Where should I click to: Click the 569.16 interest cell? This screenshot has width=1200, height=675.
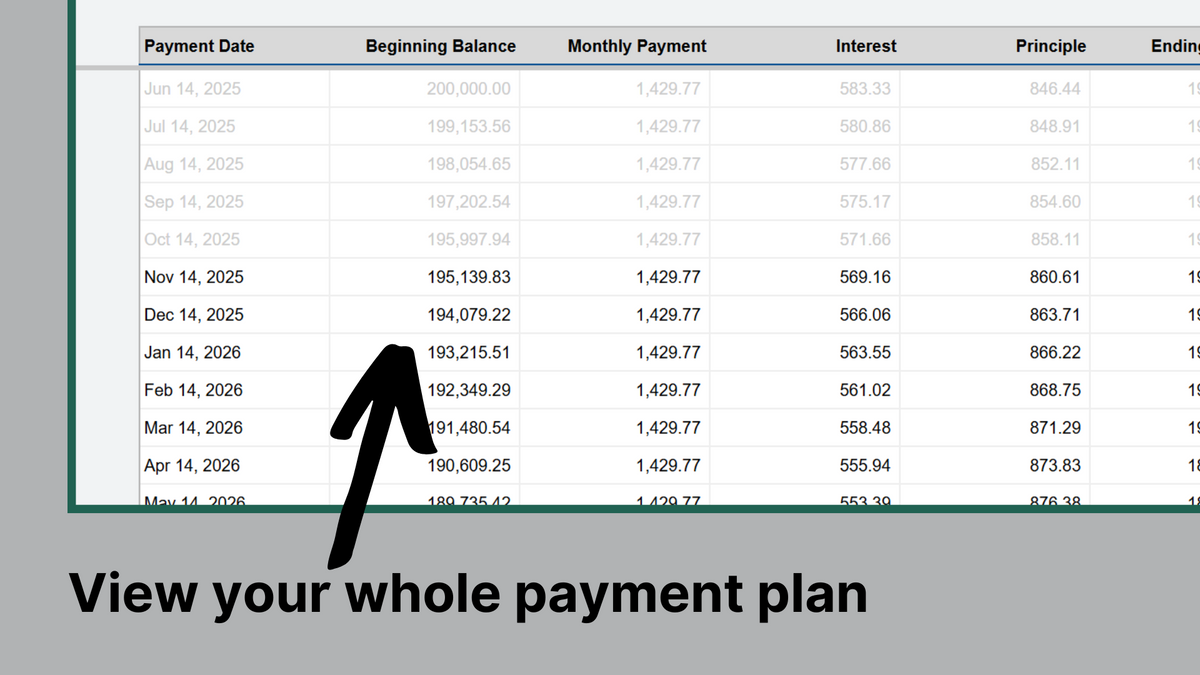805,277
